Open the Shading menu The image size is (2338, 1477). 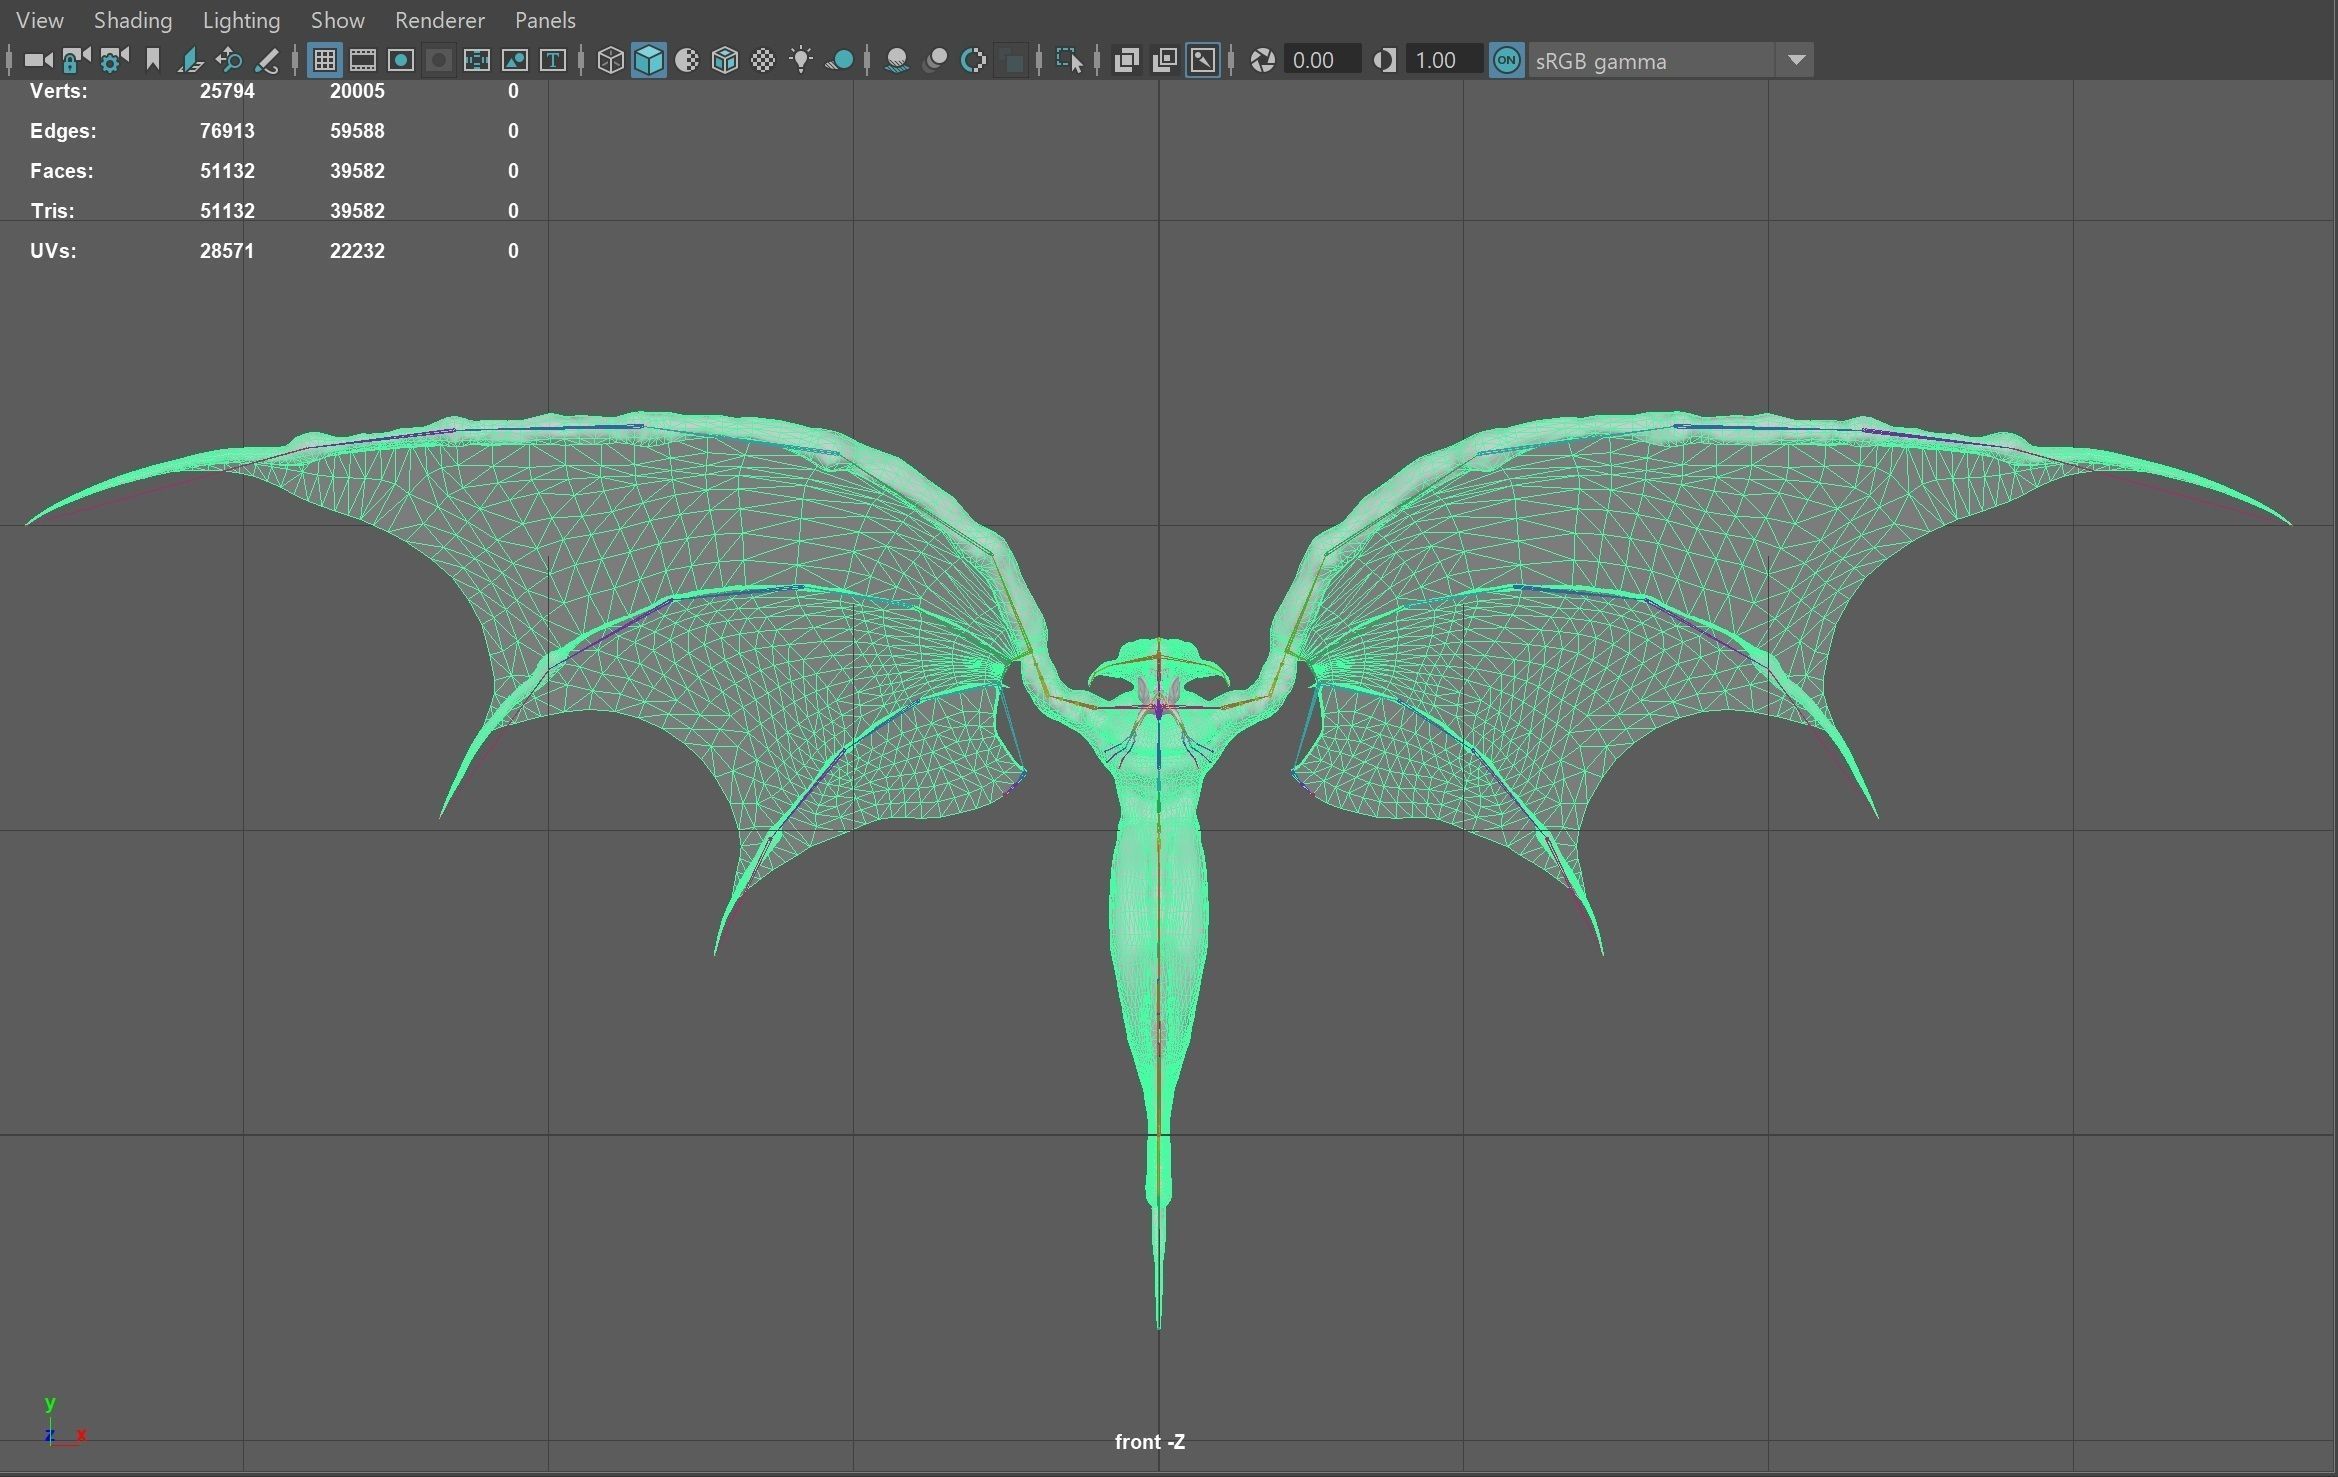133,20
